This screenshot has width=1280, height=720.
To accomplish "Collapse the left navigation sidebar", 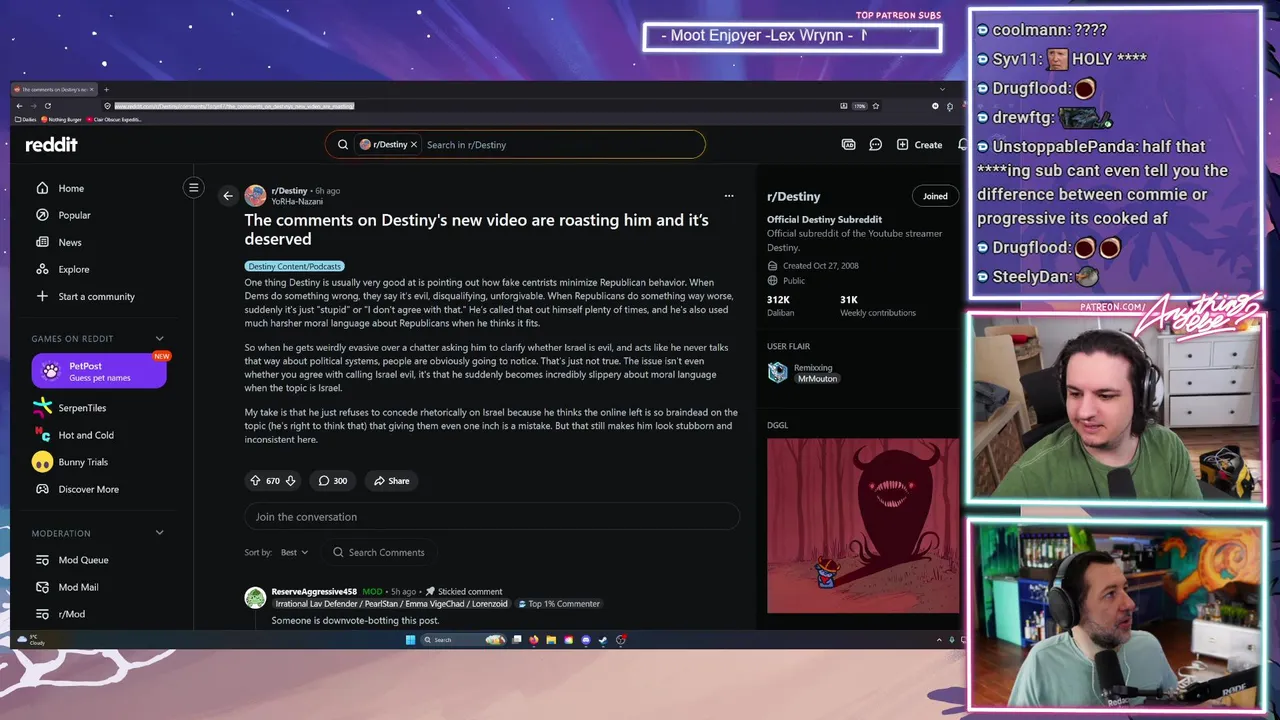I will [x=194, y=187].
